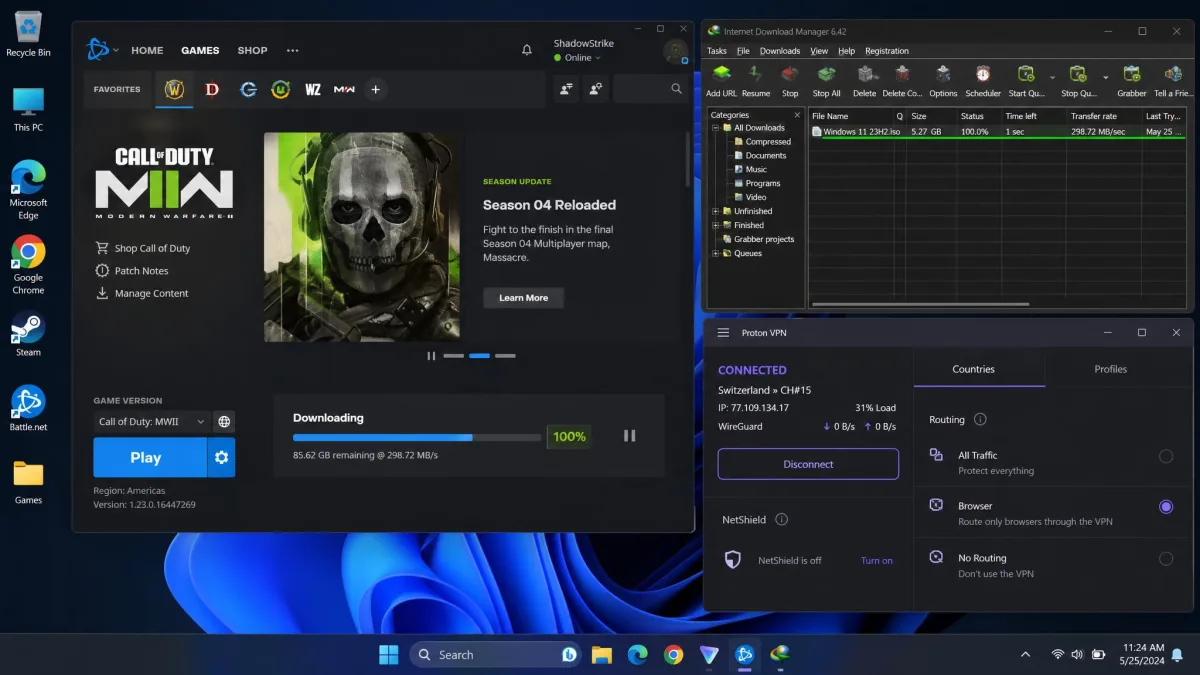1200x675 pixels.
Task: Click the blue Play button
Action: tap(150, 457)
